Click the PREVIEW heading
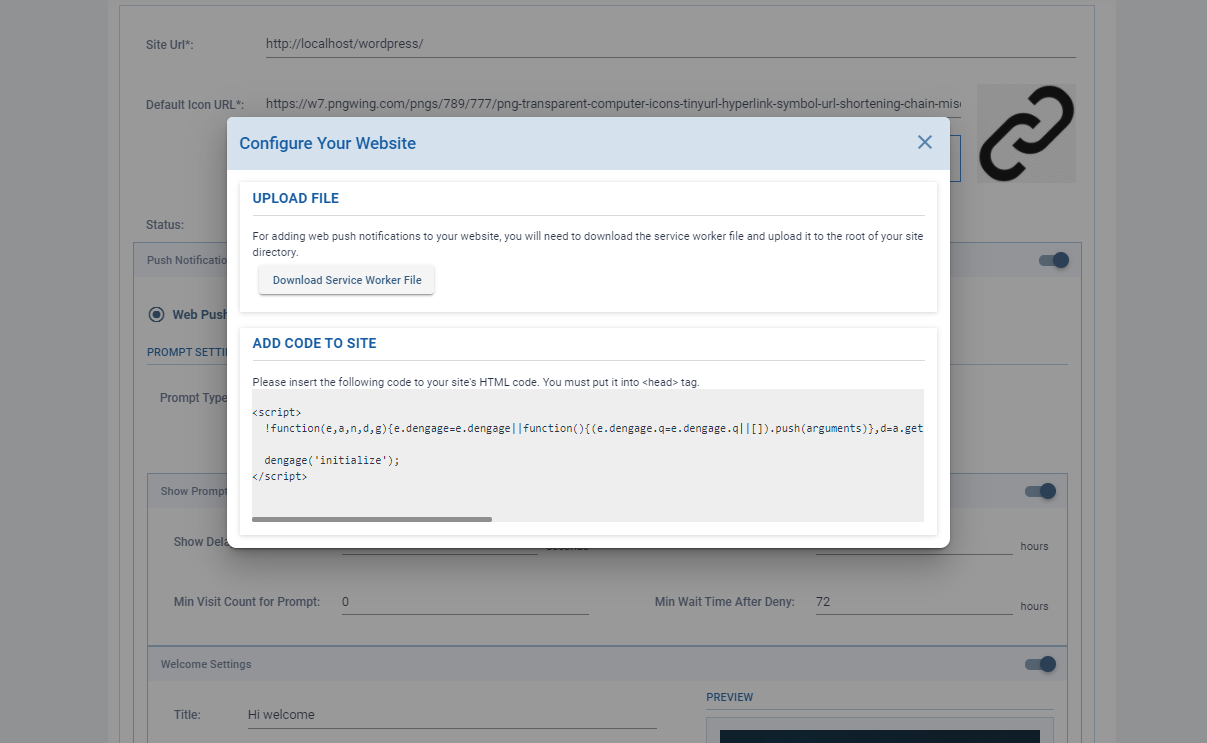This screenshot has height=743, width=1207. click(730, 697)
